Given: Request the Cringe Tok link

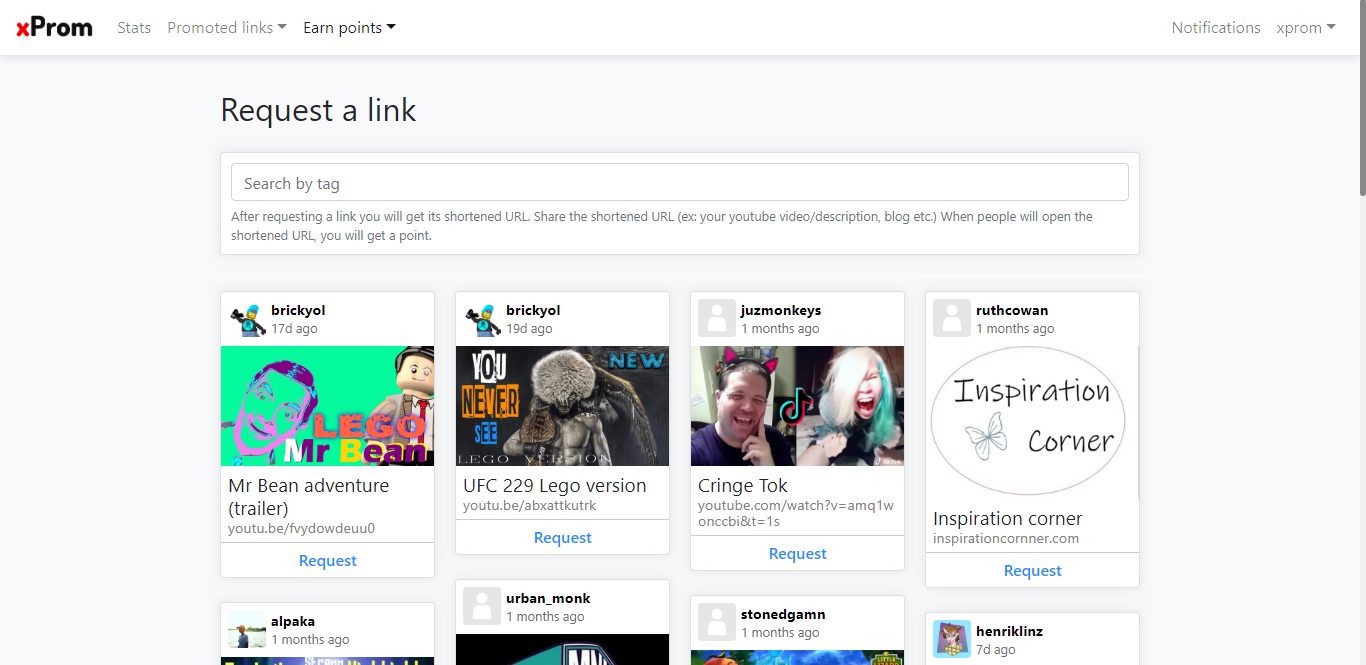Looking at the screenshot, I should 798,554.
